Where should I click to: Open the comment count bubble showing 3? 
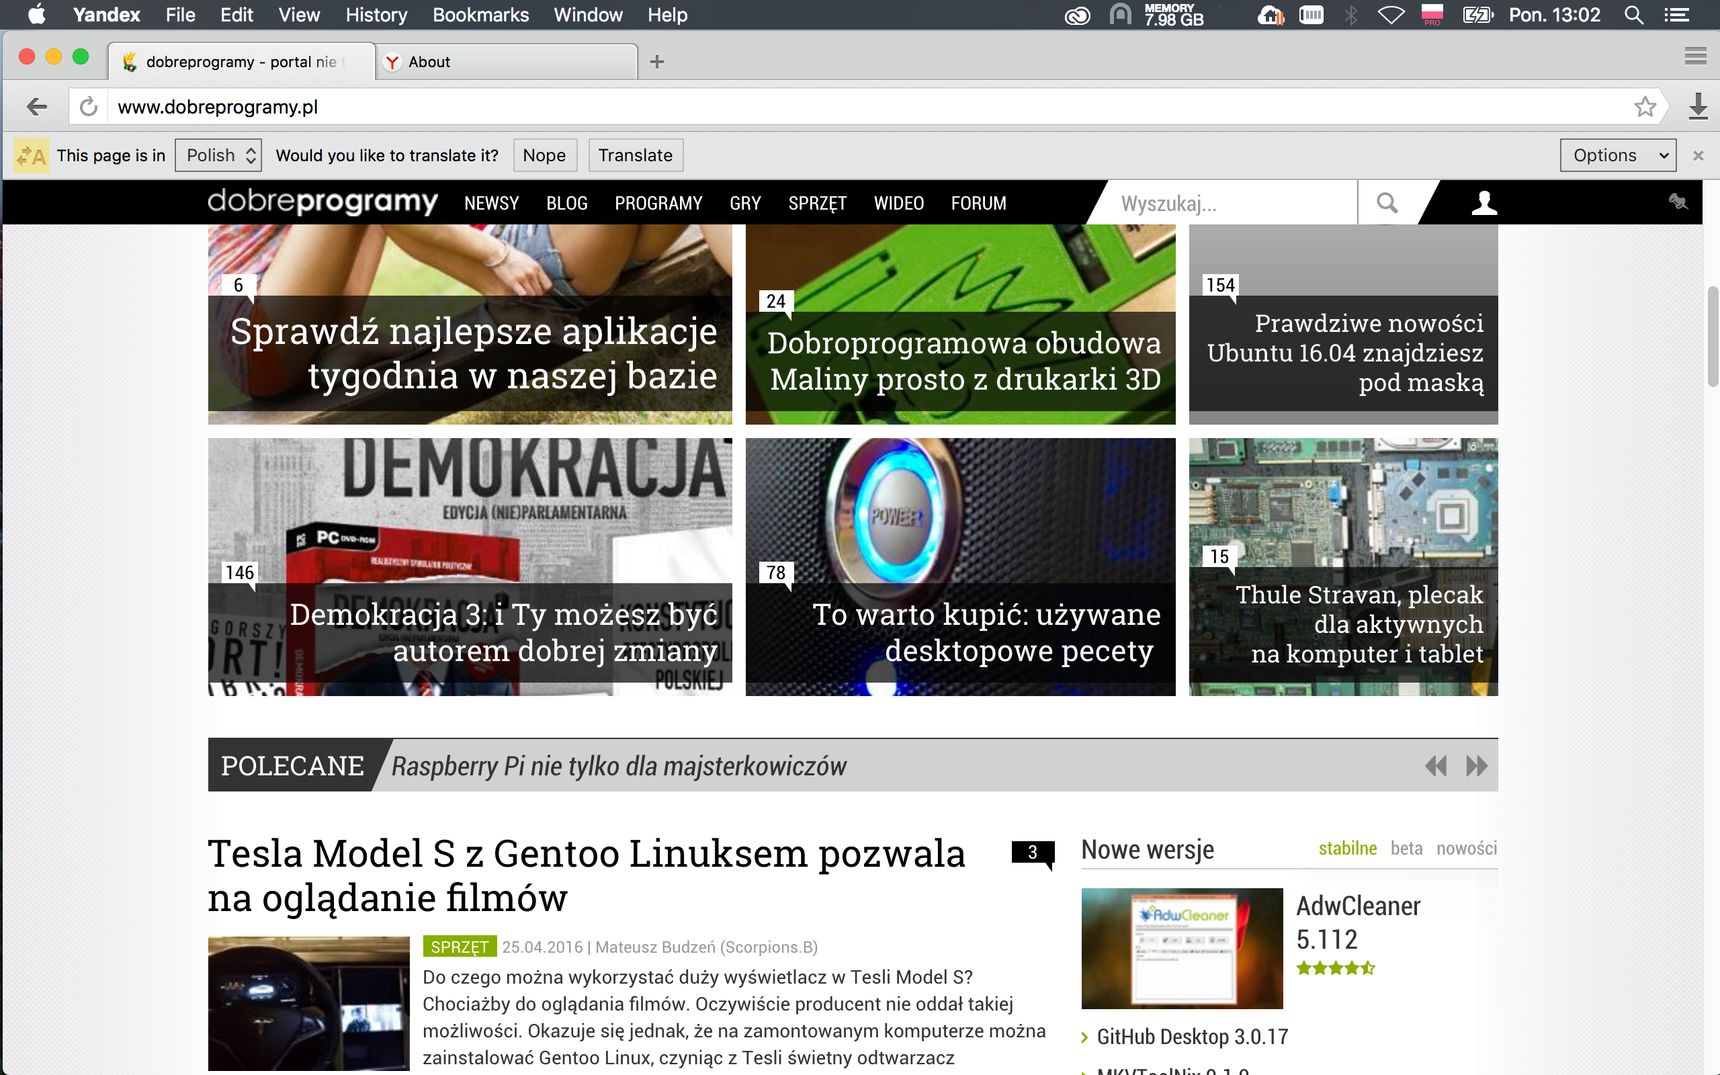tap(1033, 853)
